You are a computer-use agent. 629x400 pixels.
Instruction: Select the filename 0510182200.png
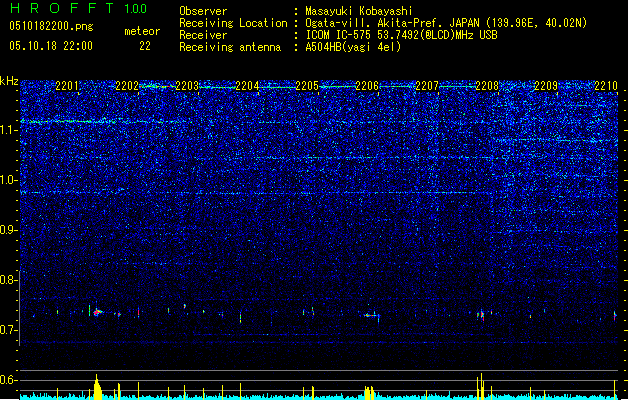[51, 27]
